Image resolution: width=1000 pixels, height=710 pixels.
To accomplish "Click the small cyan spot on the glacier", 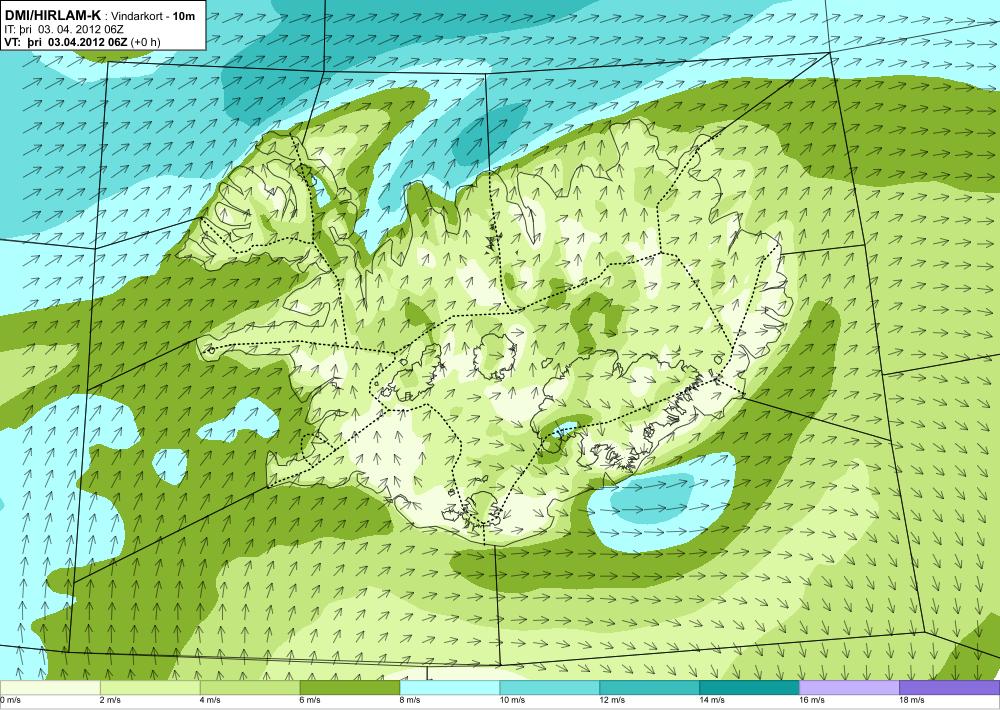I will (564, 428).
